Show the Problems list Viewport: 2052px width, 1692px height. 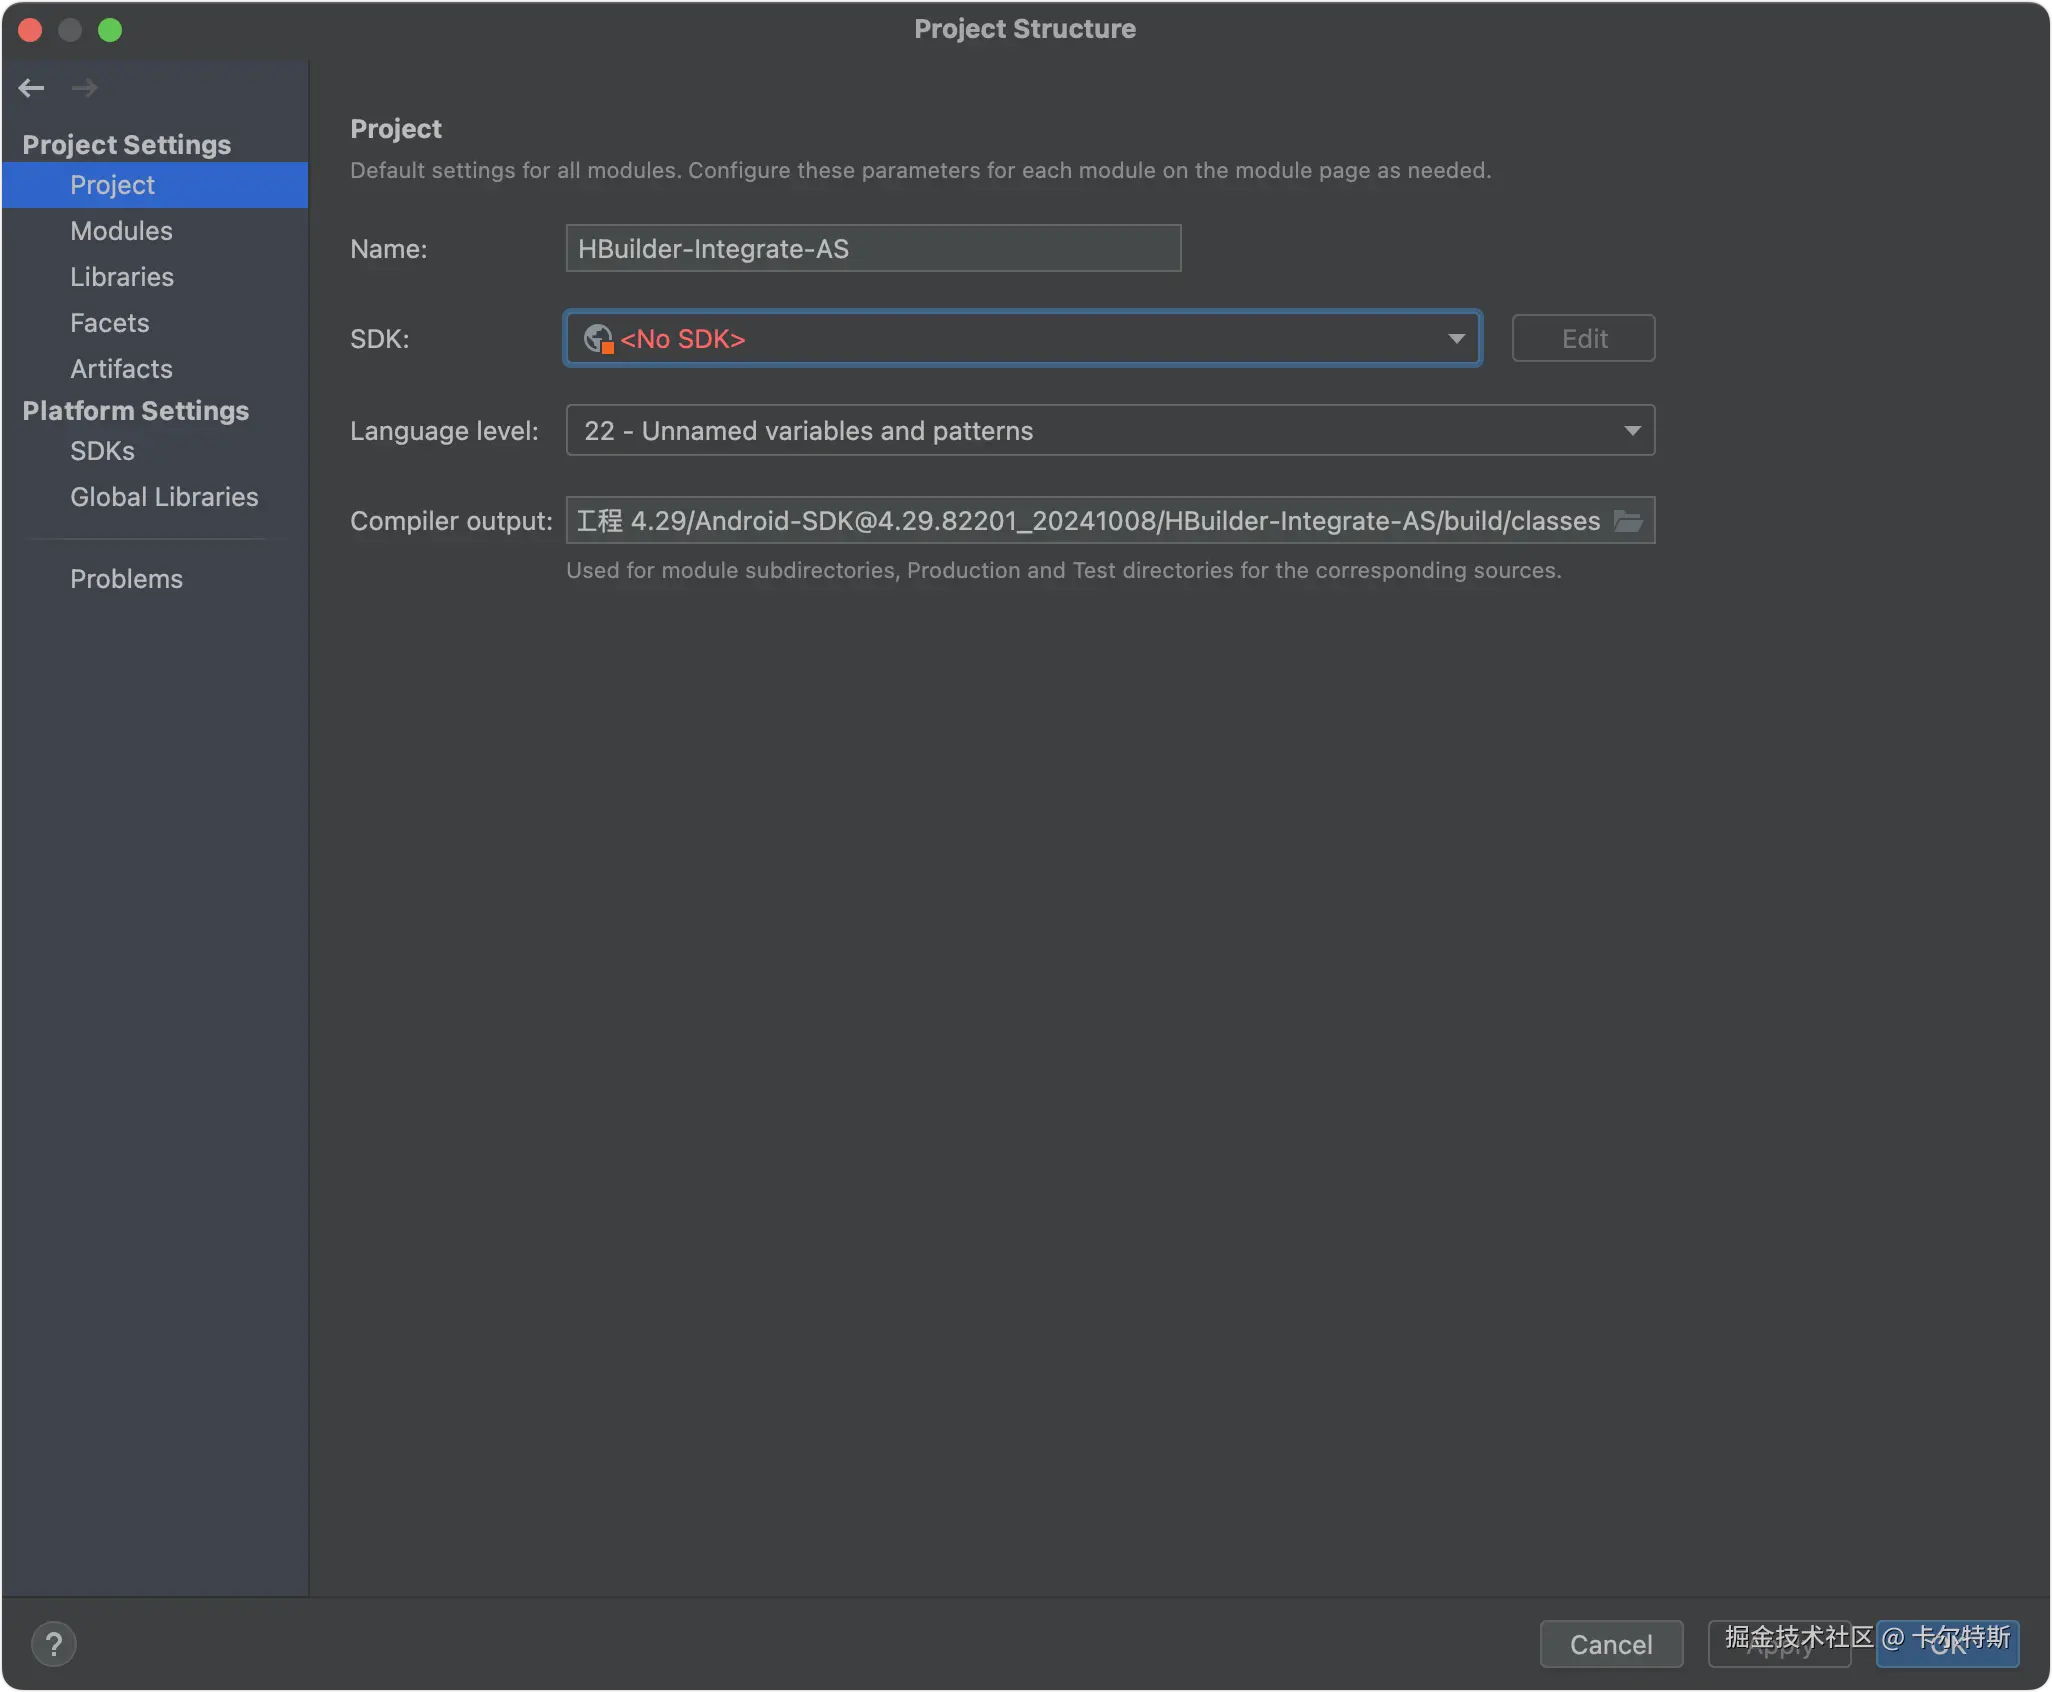coord(126,579)
